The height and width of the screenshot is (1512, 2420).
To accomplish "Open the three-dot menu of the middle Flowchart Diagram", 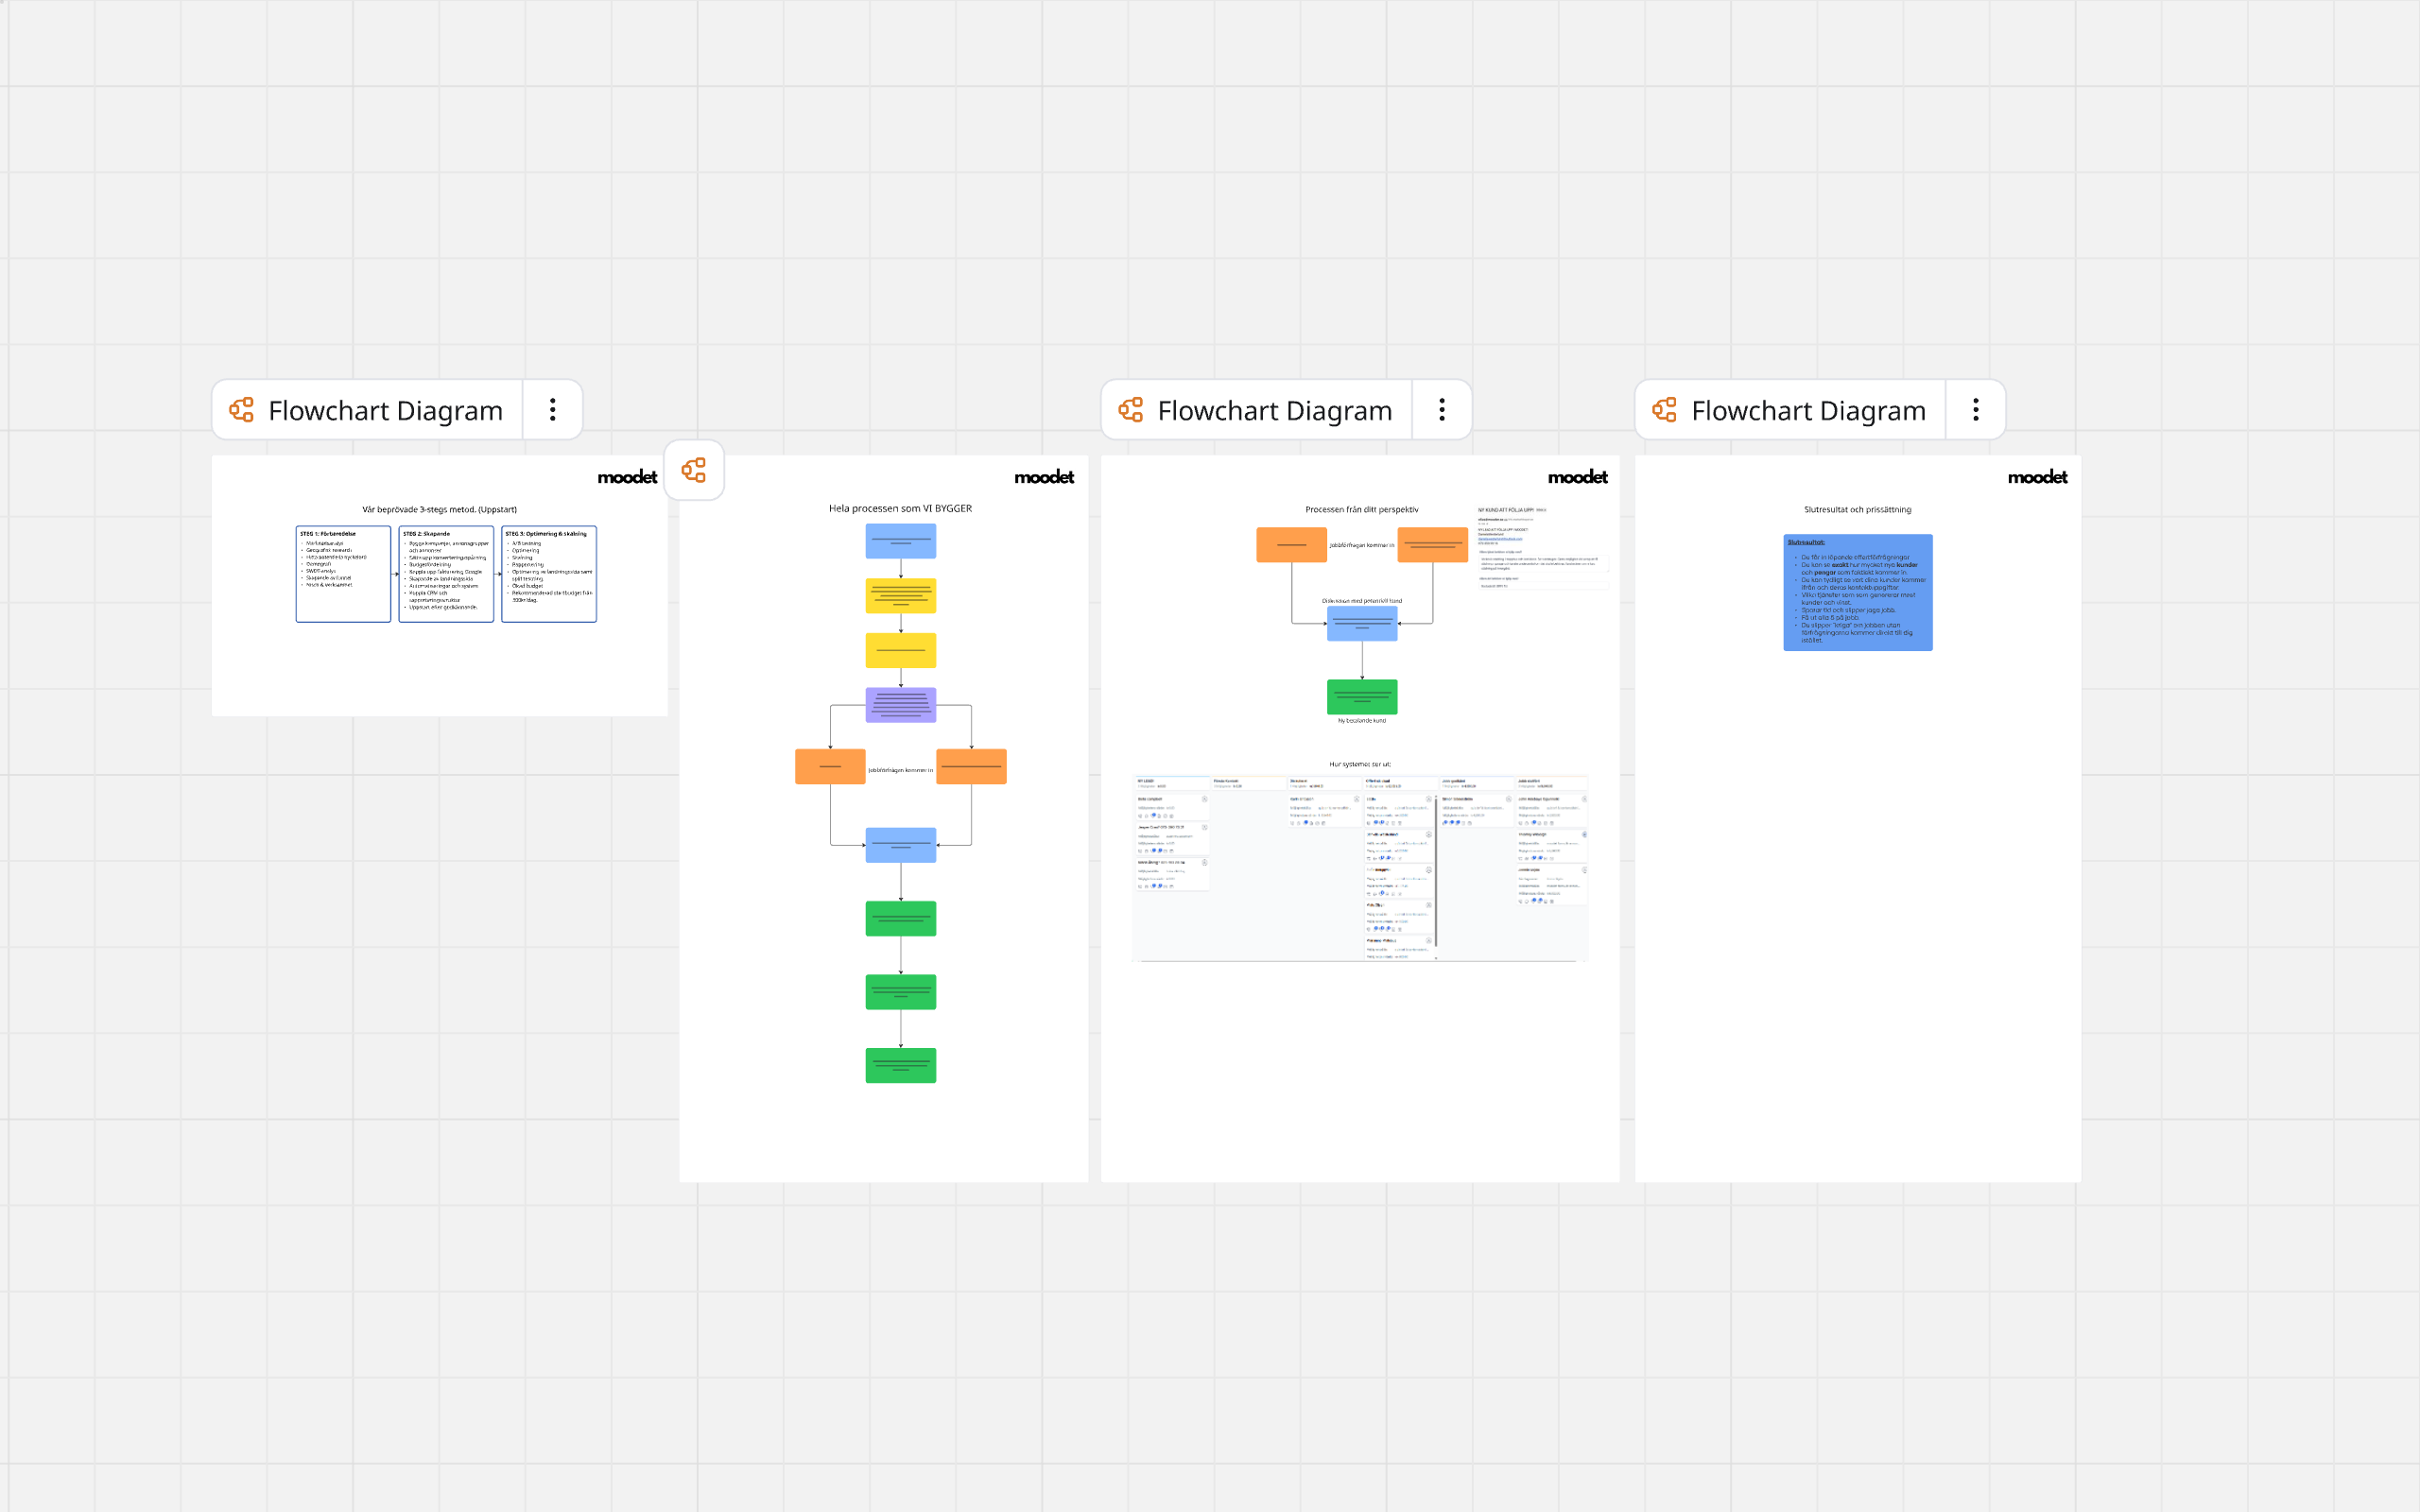I will coord(1441,410).
